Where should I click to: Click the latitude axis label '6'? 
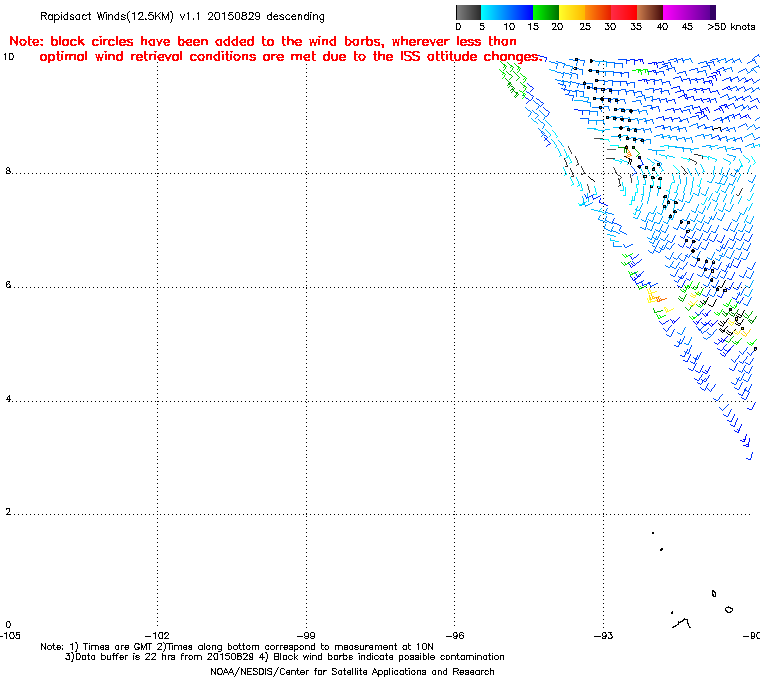(x=8, y=285)
